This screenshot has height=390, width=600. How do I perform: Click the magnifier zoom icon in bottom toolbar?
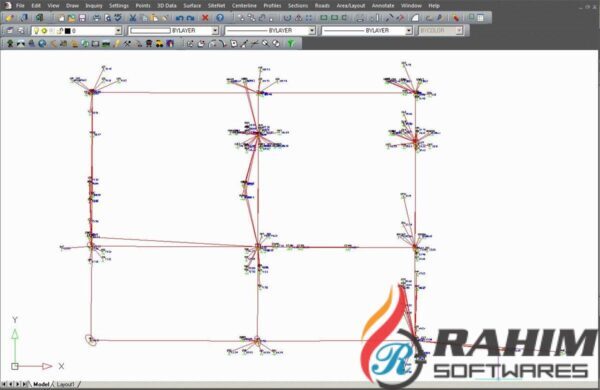point(265,44)
